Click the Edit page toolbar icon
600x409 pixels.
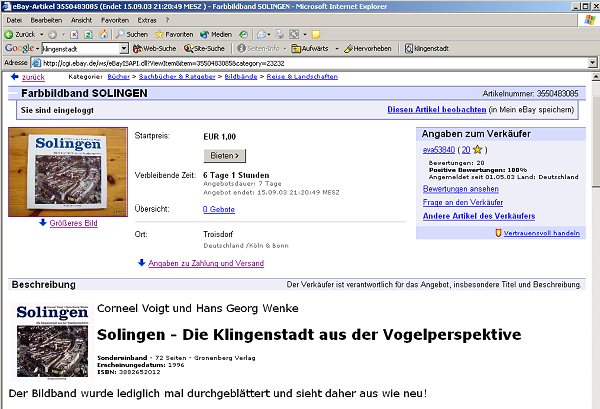pos(294,34)
